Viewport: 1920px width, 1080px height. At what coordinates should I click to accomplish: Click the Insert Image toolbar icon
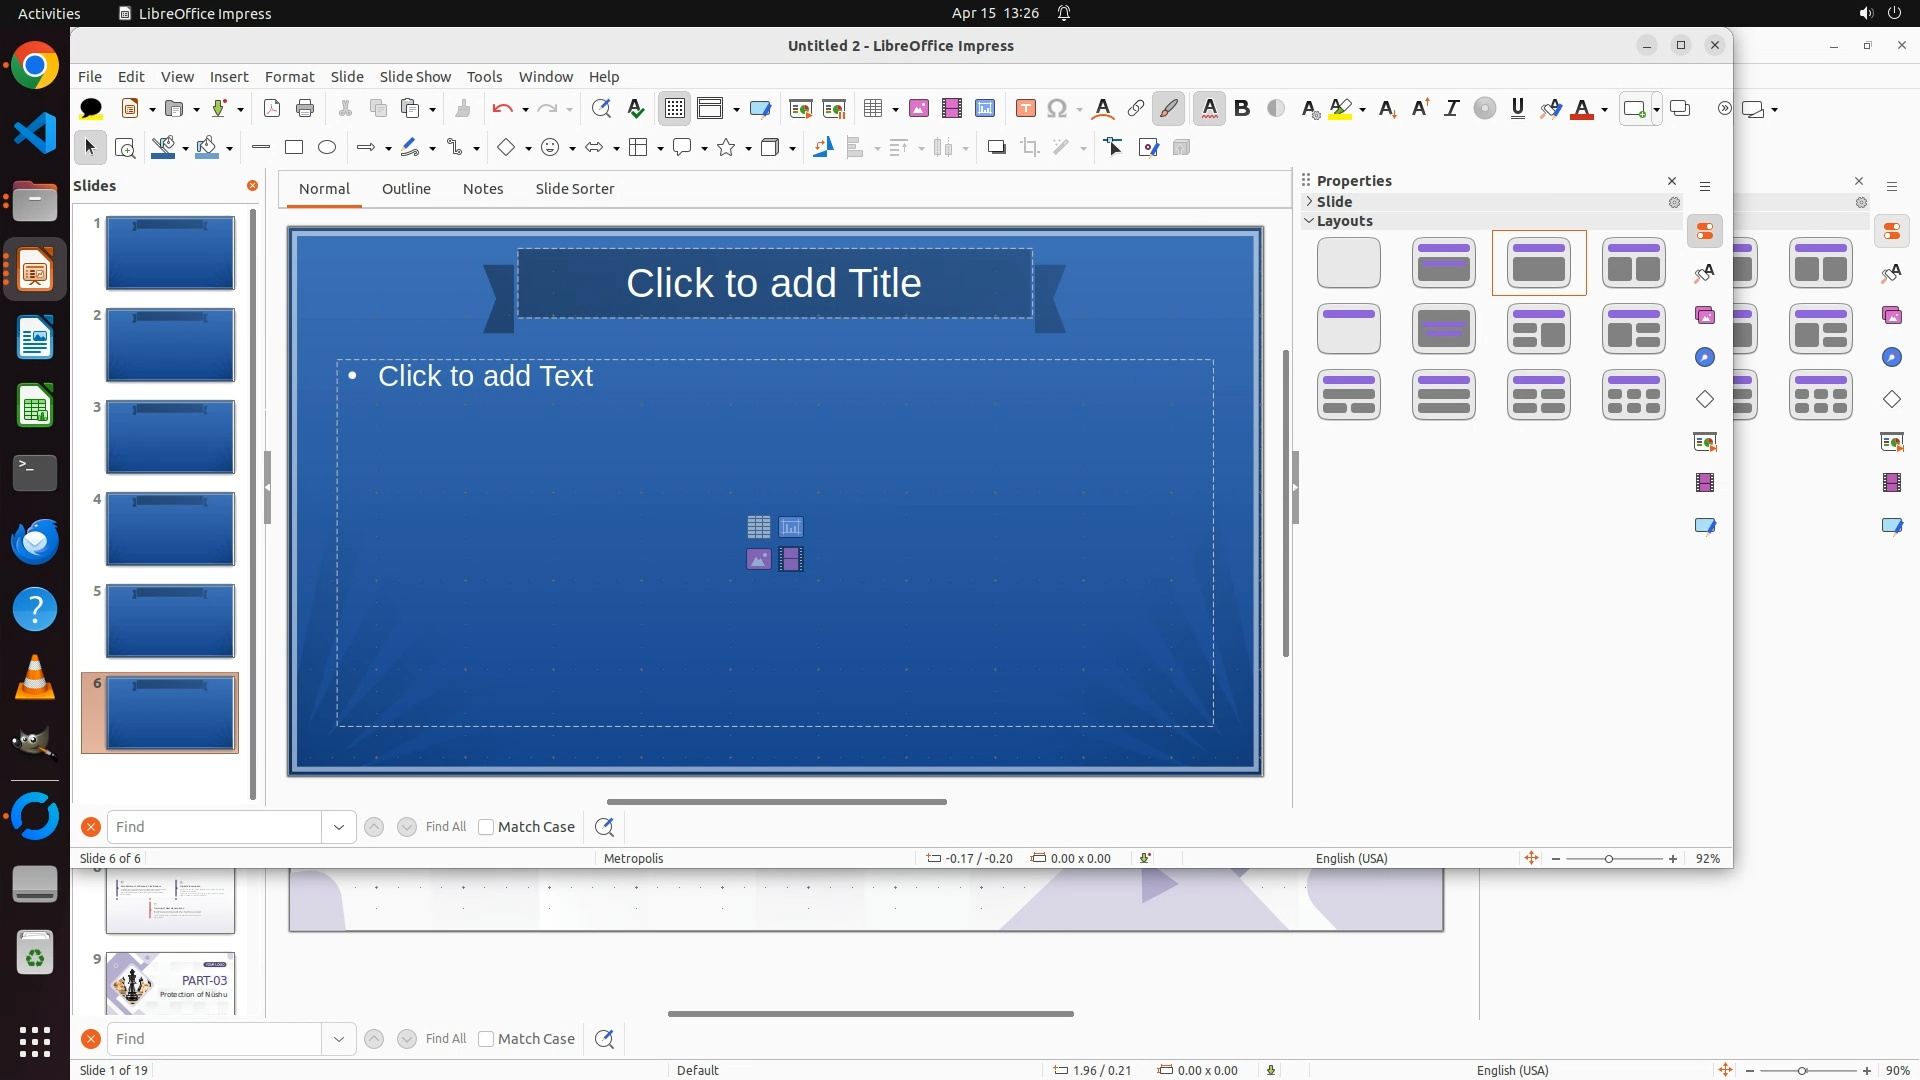919,109
